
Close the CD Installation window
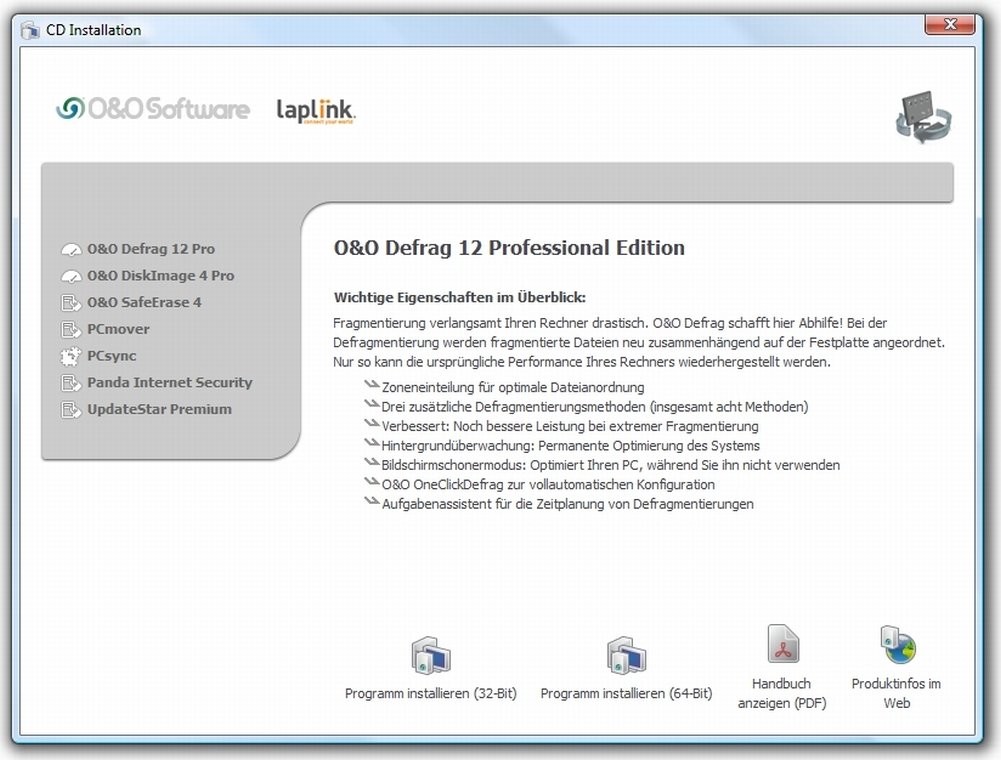pyautogui.click(x=949, y=24)
